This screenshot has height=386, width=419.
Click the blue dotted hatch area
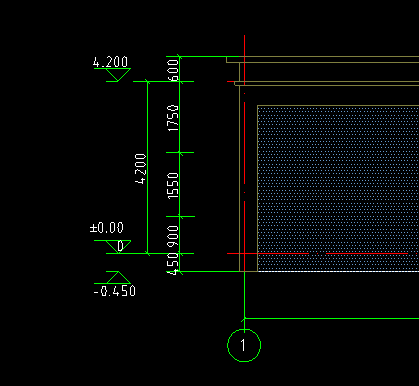pyautogui.click(x=338, y=189)
